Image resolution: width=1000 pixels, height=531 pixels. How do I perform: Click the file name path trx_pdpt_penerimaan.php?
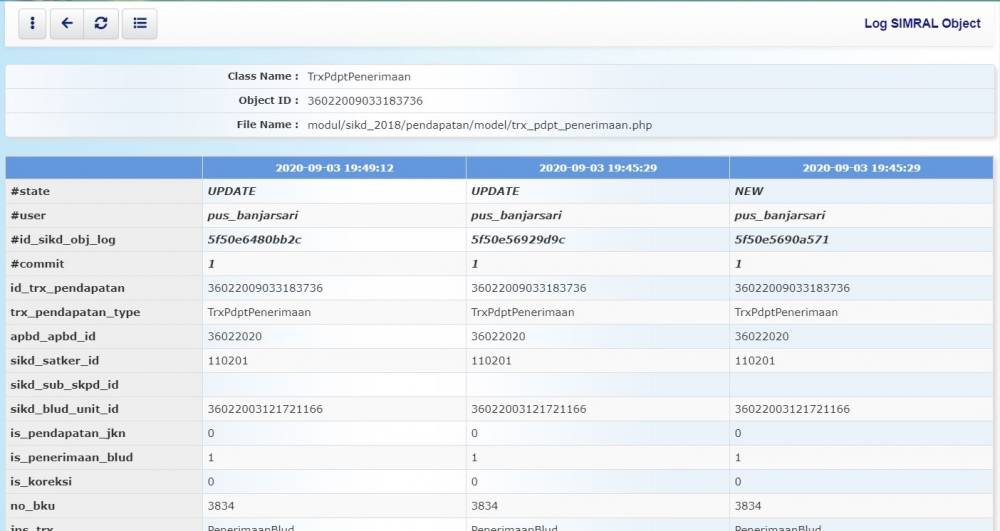tap(479, 125)
